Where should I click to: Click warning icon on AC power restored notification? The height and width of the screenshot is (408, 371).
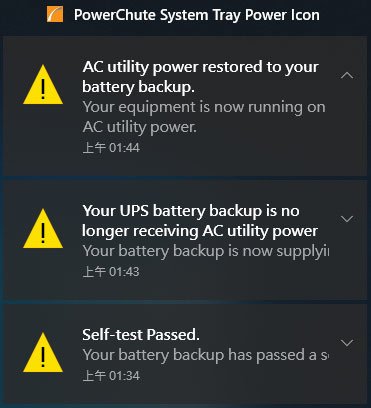pos(43,85)
